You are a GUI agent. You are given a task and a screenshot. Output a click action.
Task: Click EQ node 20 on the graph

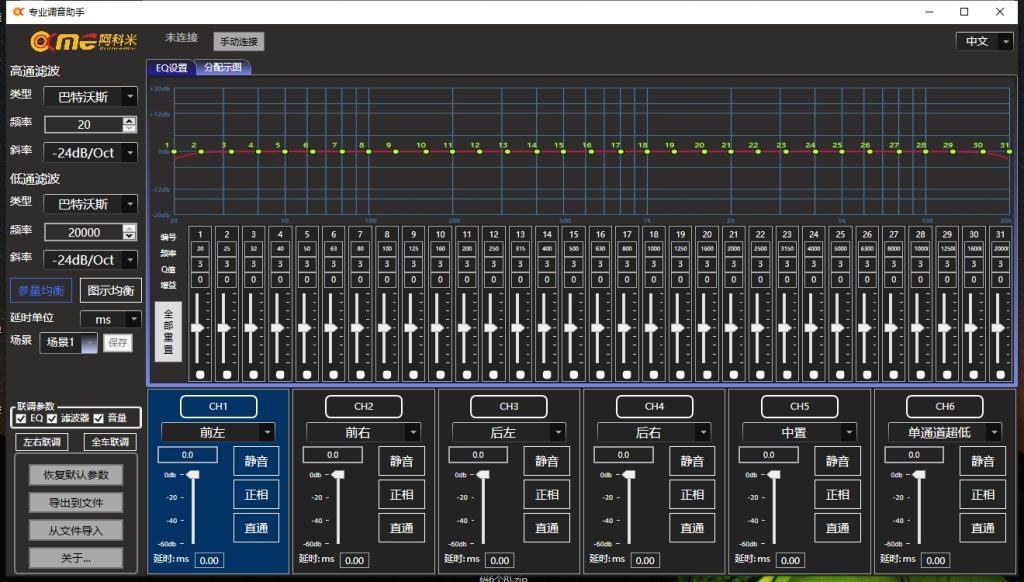[705, 152]
